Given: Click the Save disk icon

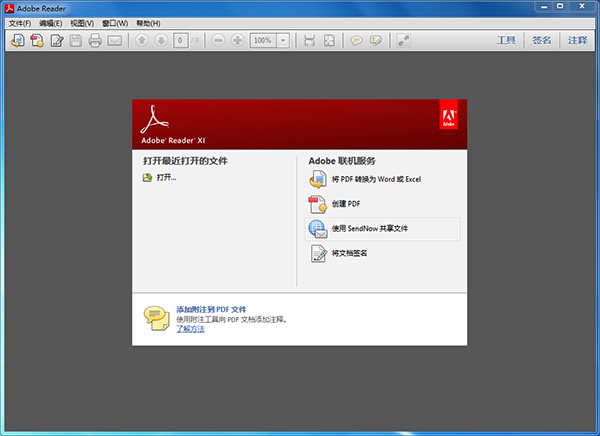Looking at the screenshot, I should pyautogui.click(x=76, y=41).
